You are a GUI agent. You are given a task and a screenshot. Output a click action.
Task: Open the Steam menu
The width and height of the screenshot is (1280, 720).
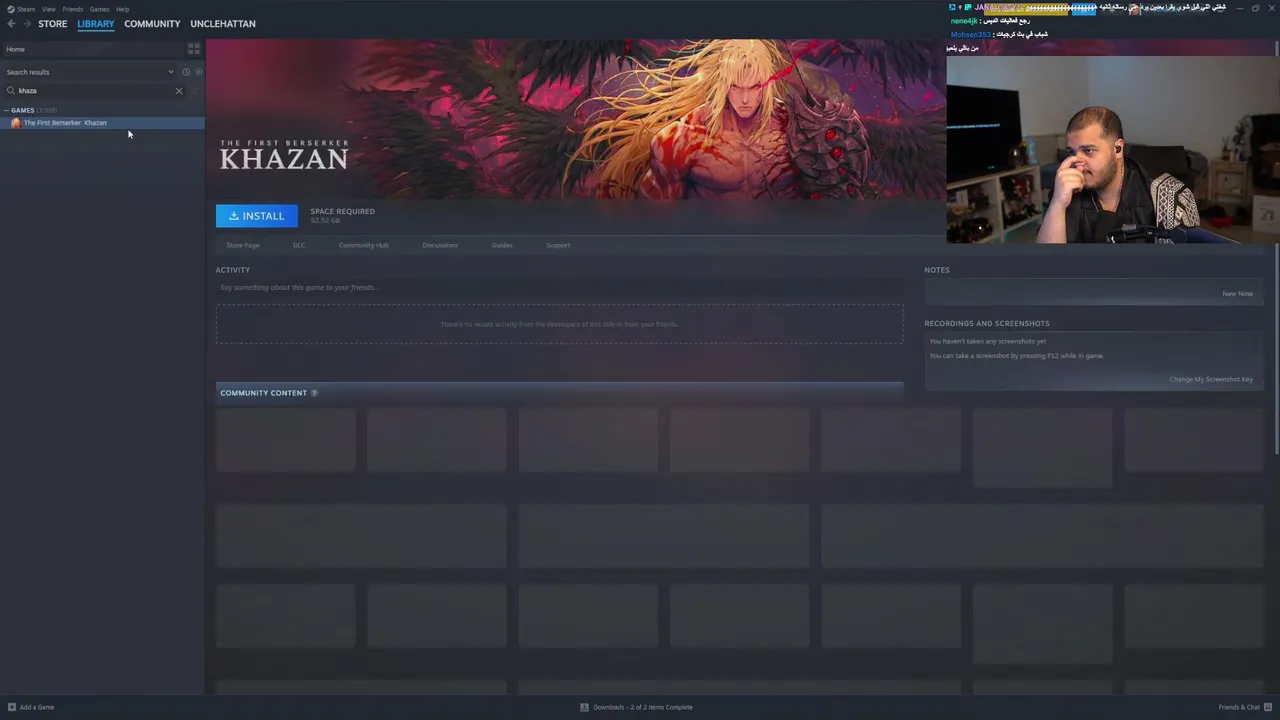pos(26,9)
